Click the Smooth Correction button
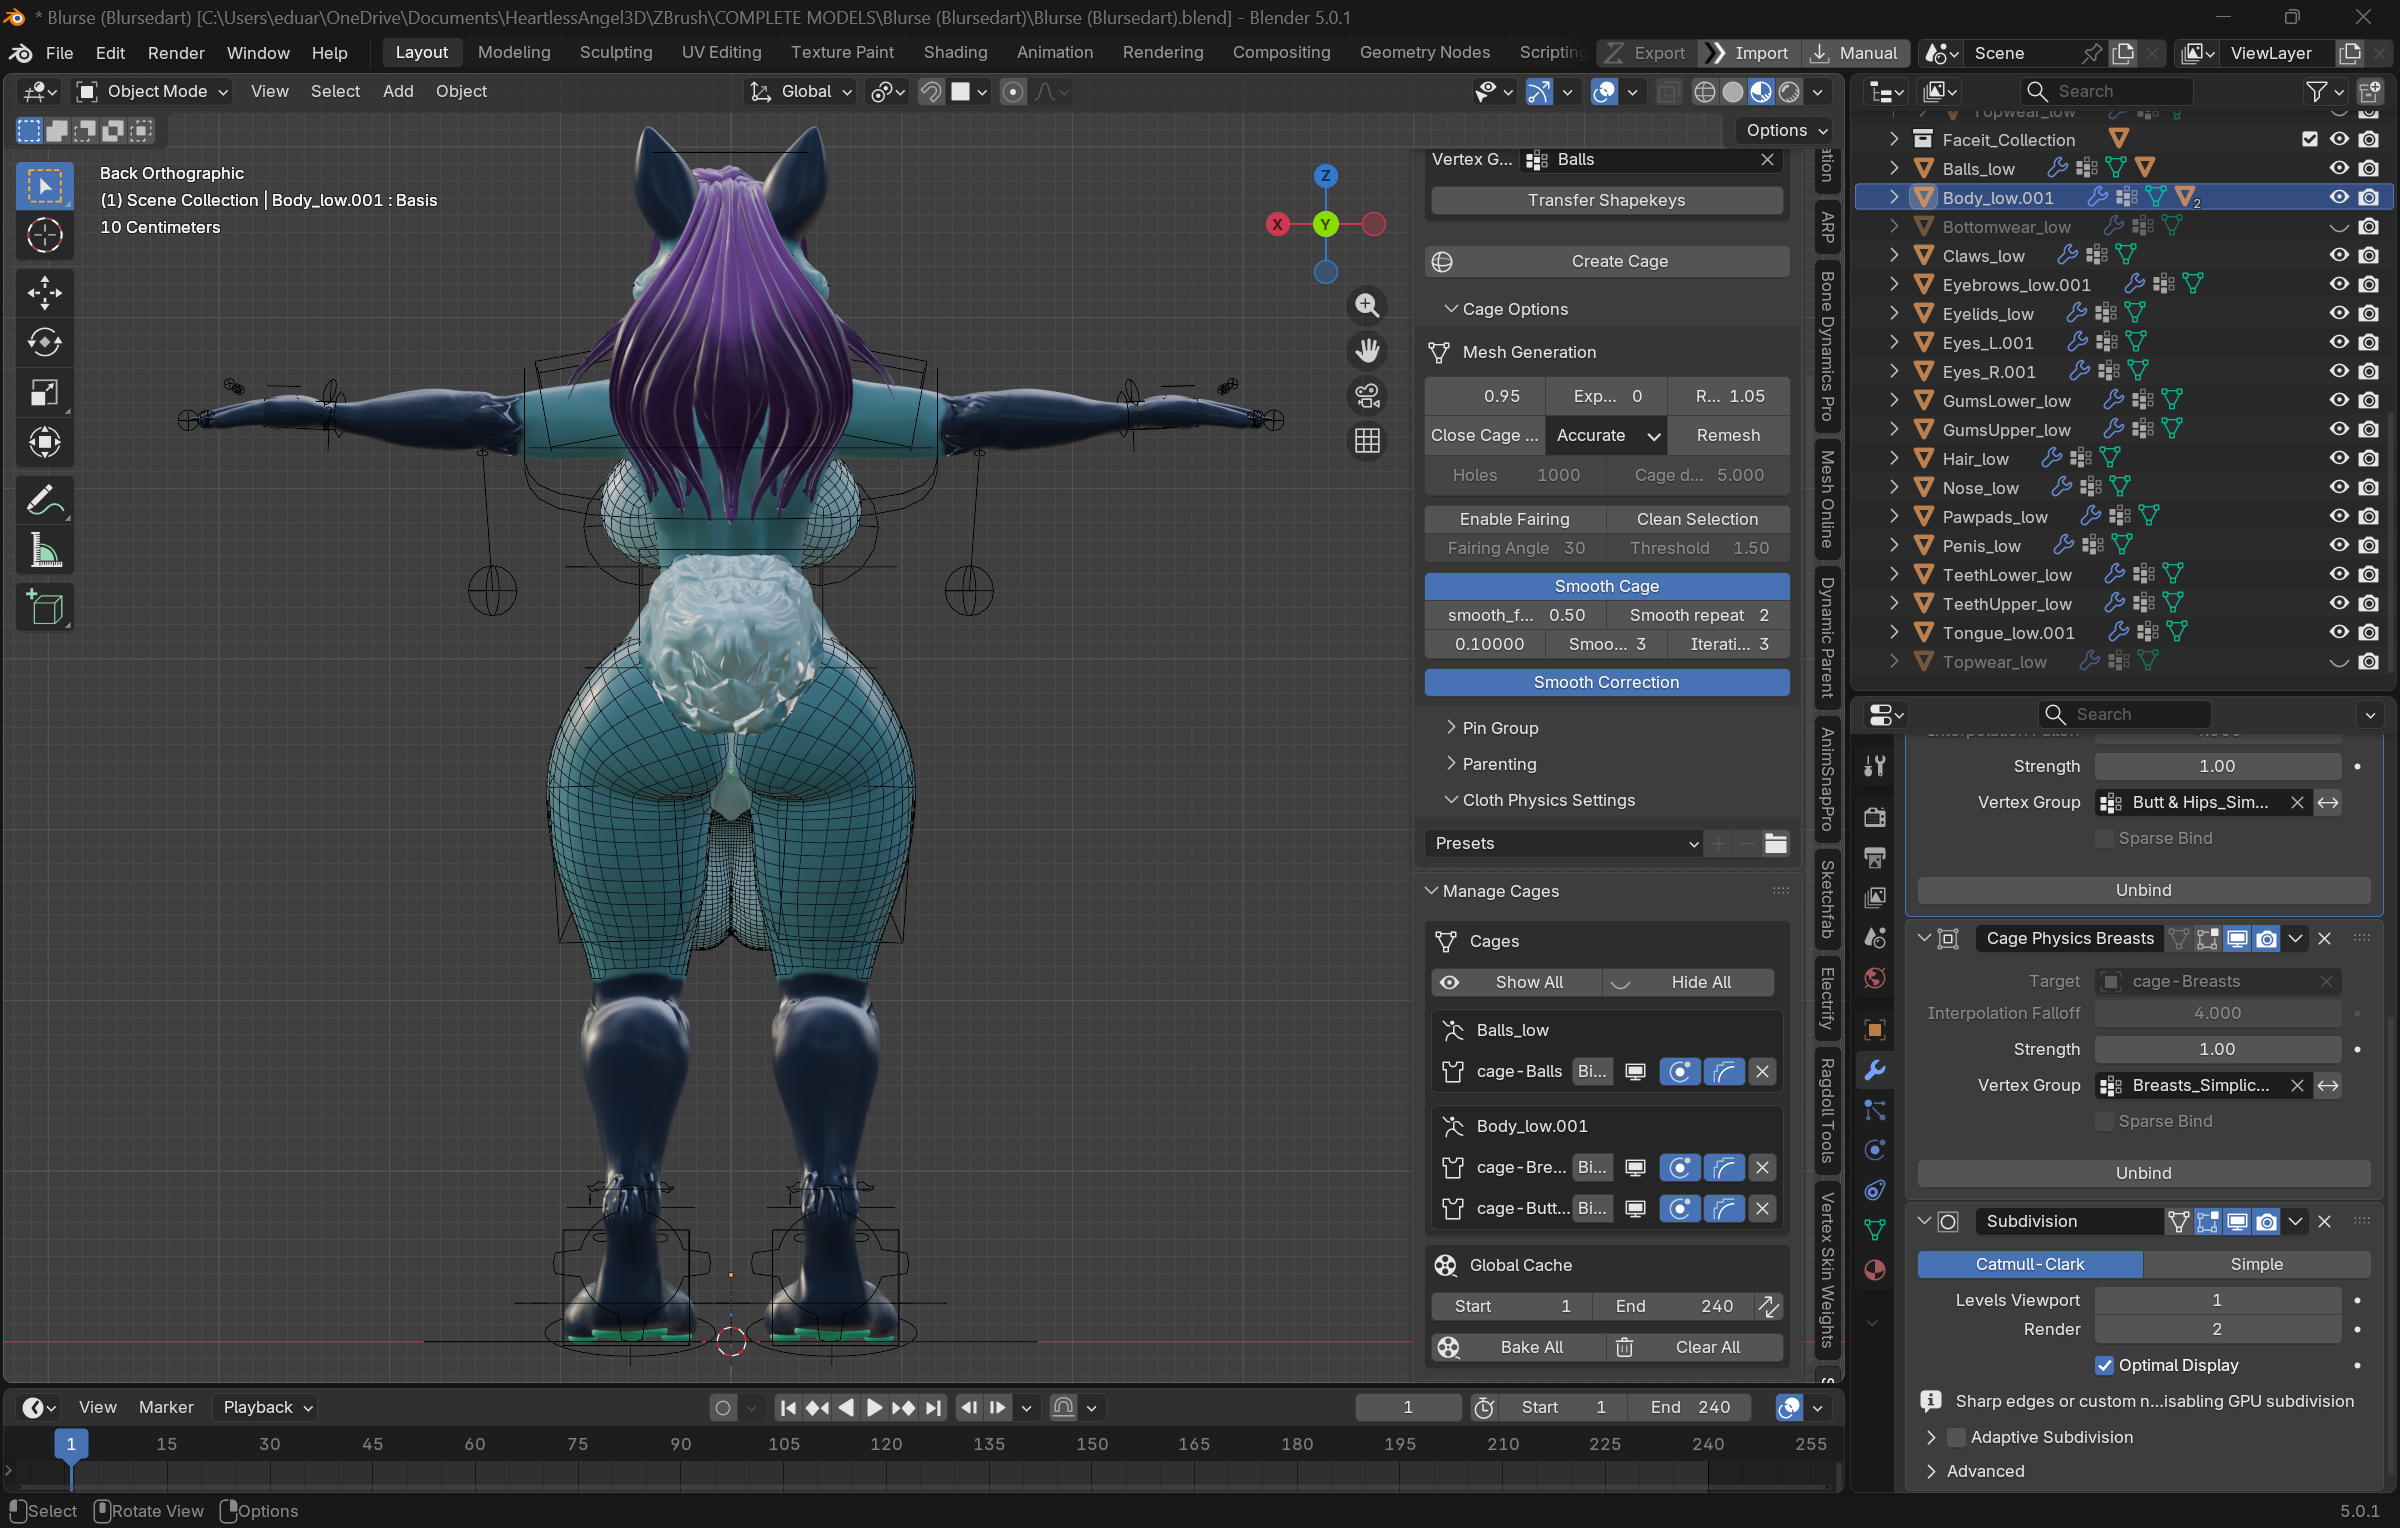Viewport: 2400px width, 1528px height. 1606,683
